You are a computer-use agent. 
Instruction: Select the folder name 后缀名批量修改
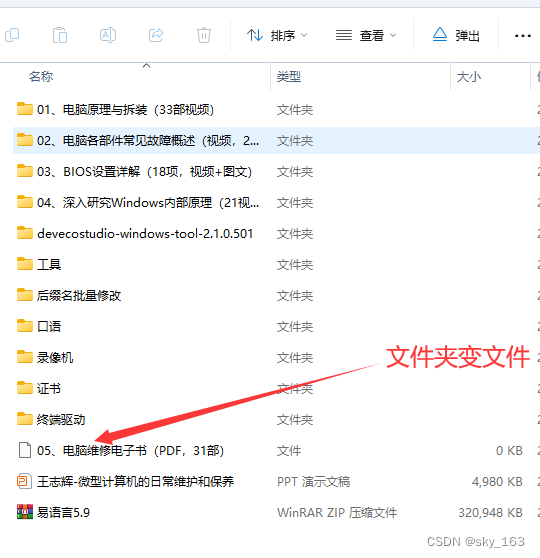click(79, 295)
